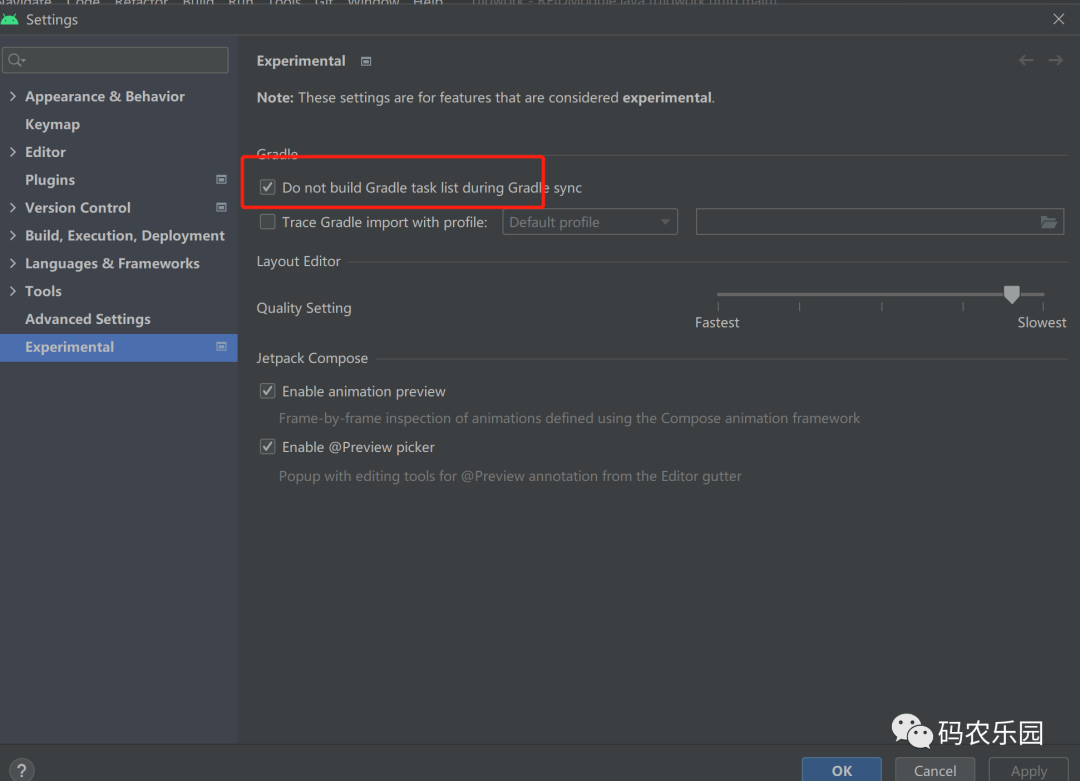This screenshot has height=781, width=1080.
Task: Click the Quality Setting label
Action: pos(304,308)
